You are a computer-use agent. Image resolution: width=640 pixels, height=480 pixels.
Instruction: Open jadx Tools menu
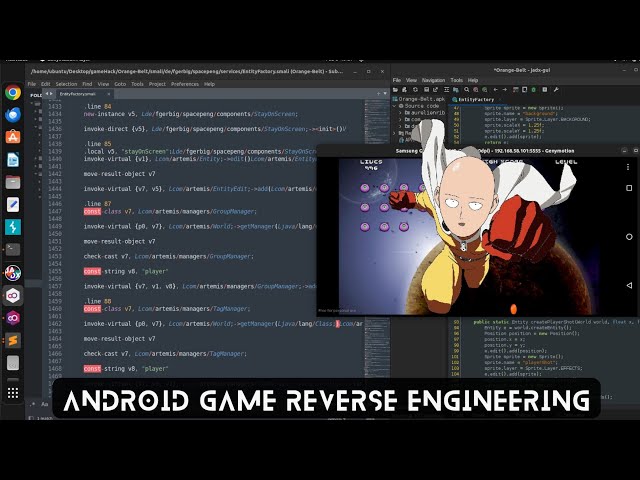(x=456, y=80)
